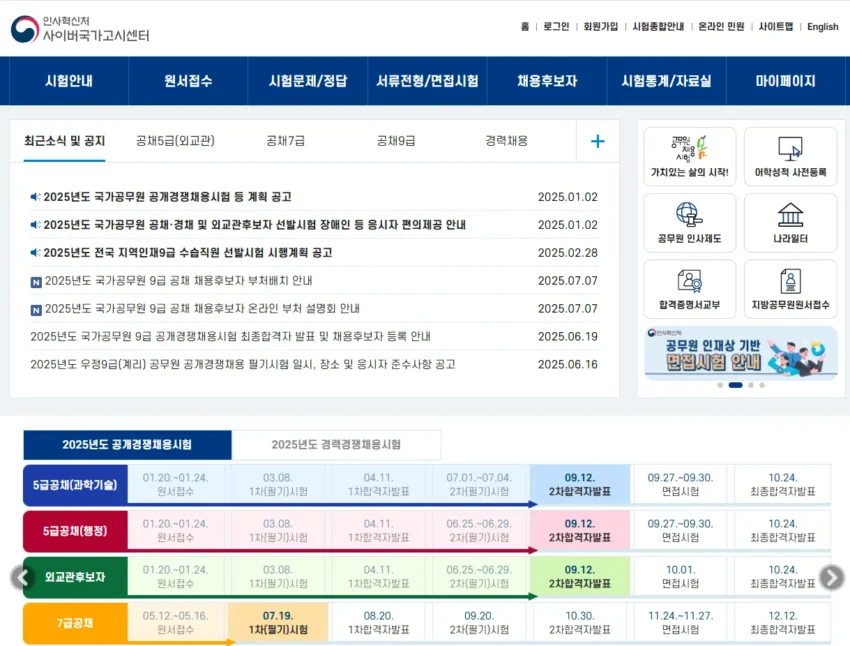Open notice 2025년도 국가공무원 공개경쟁채용시험 등 계획 공고

coord(168,197)
